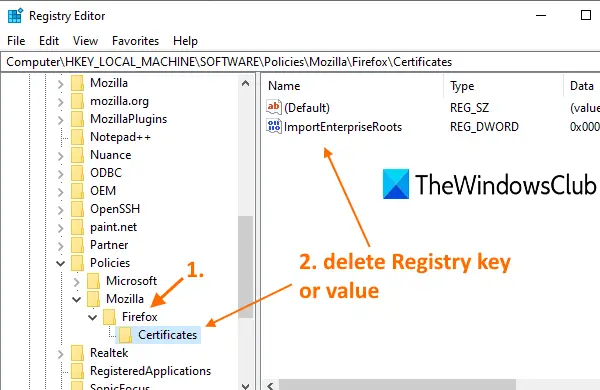Click the Registry Editor title bar icon

click(15, 16)
